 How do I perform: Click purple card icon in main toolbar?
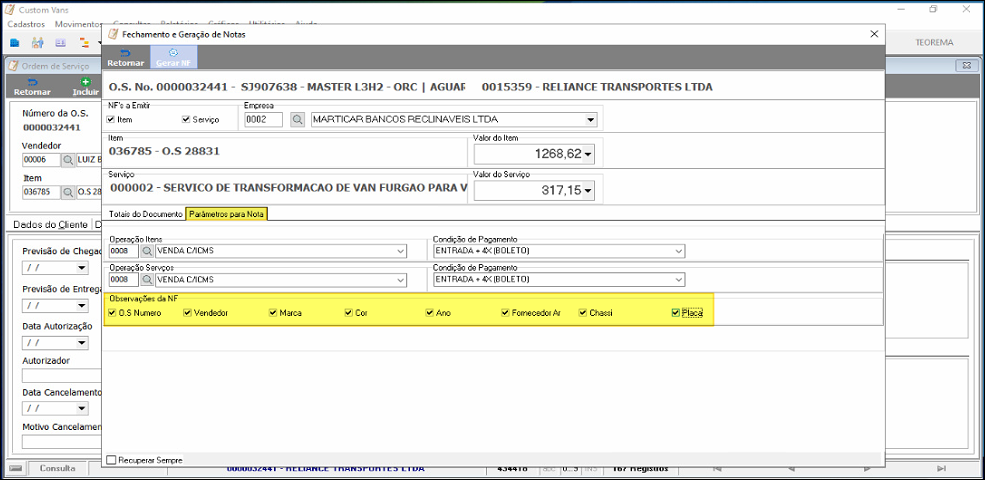[x=61, y=43]
